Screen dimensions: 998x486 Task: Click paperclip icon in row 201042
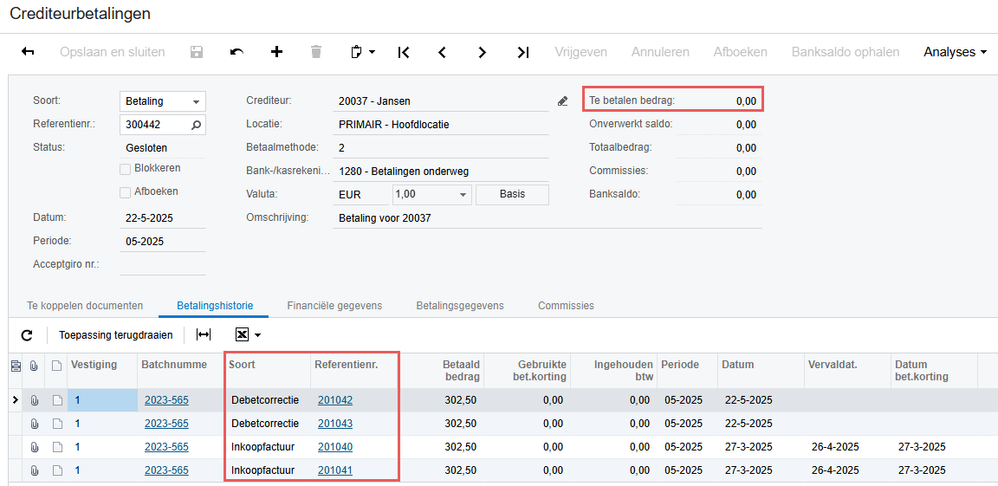click(34, 401)
